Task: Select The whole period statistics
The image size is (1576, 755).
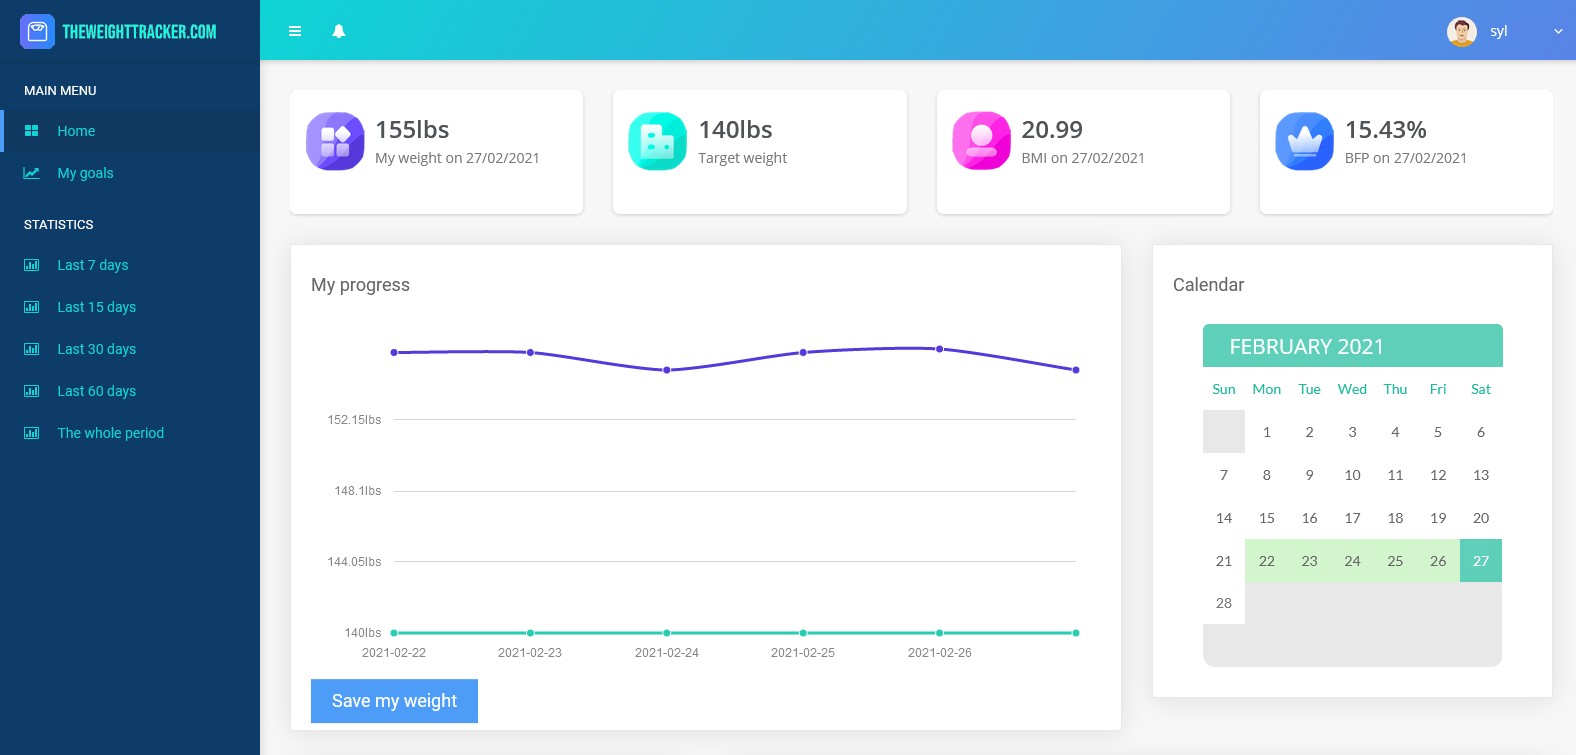Action: pyautogui.click(x=110, y=433)
